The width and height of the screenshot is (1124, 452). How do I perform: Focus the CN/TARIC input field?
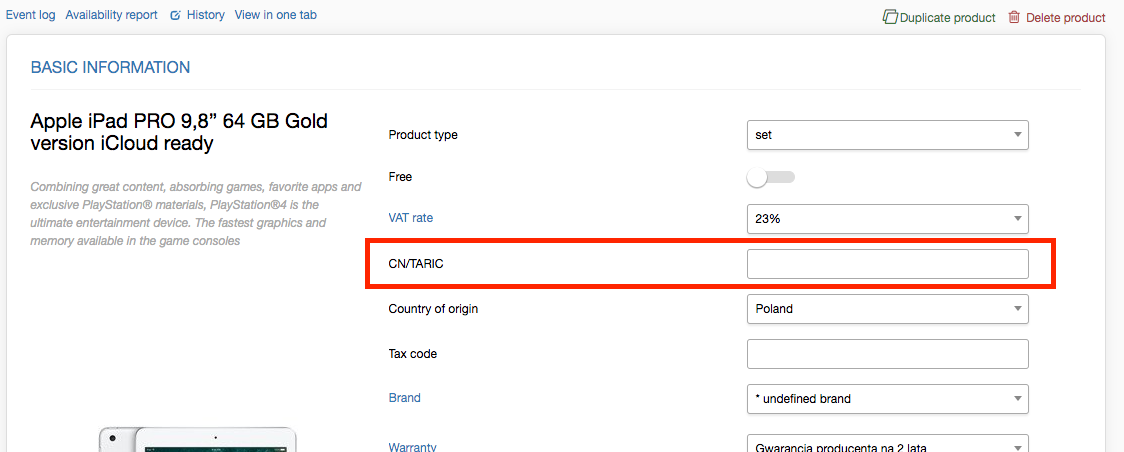point(887,264)
